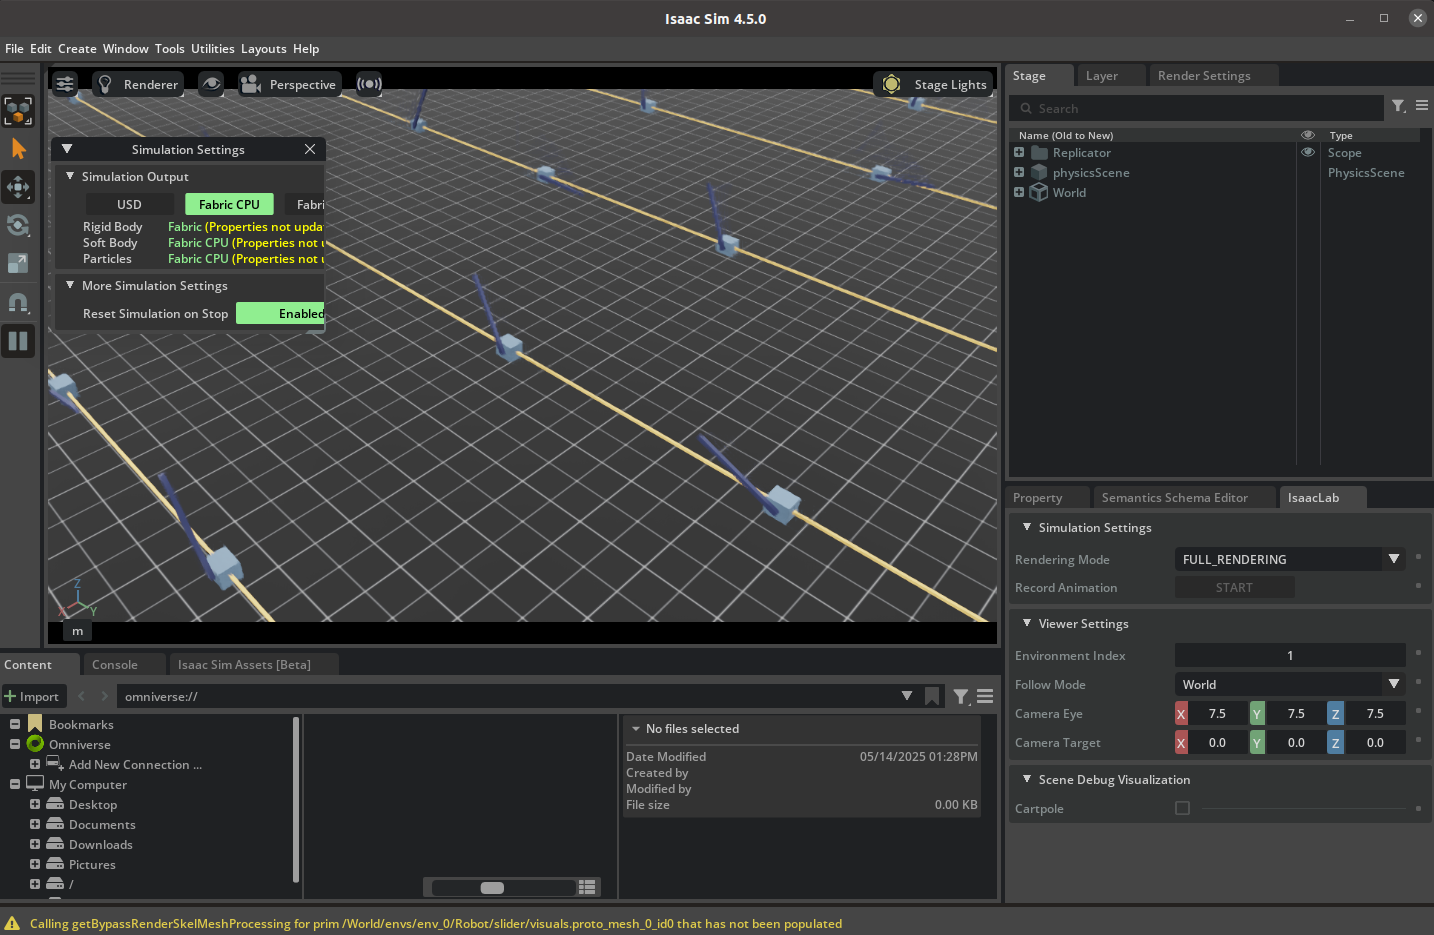Open the Content browser filter funnel
The width and height of the screenshot is (1434, 935).
click(961, 696)
